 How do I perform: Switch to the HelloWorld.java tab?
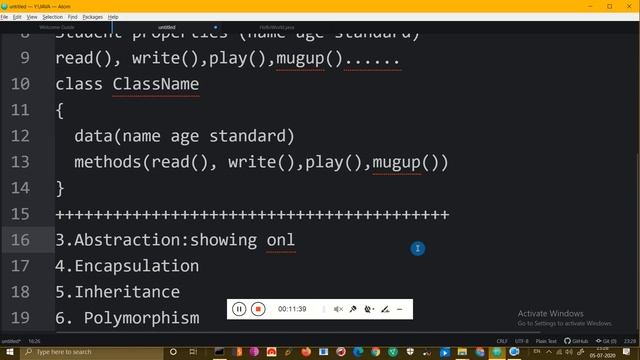277,27
